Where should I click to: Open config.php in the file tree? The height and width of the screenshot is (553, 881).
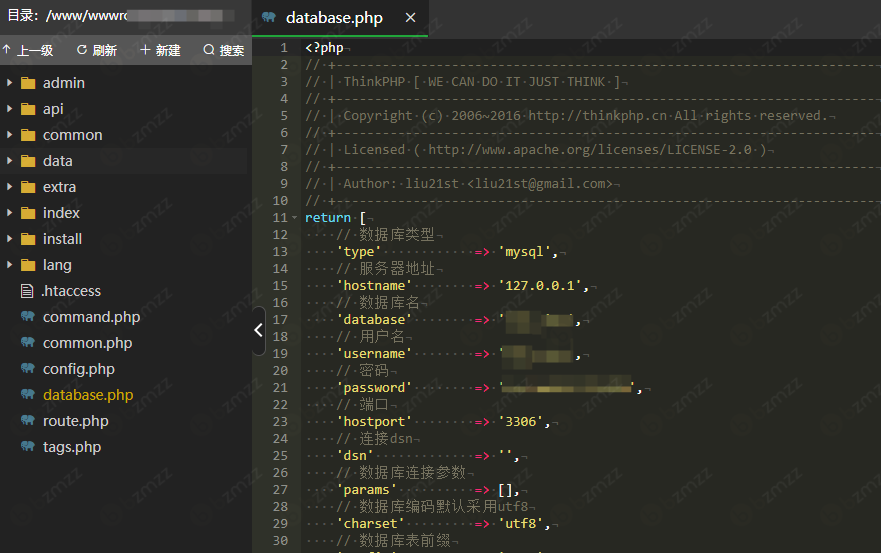tap(79, 369)
